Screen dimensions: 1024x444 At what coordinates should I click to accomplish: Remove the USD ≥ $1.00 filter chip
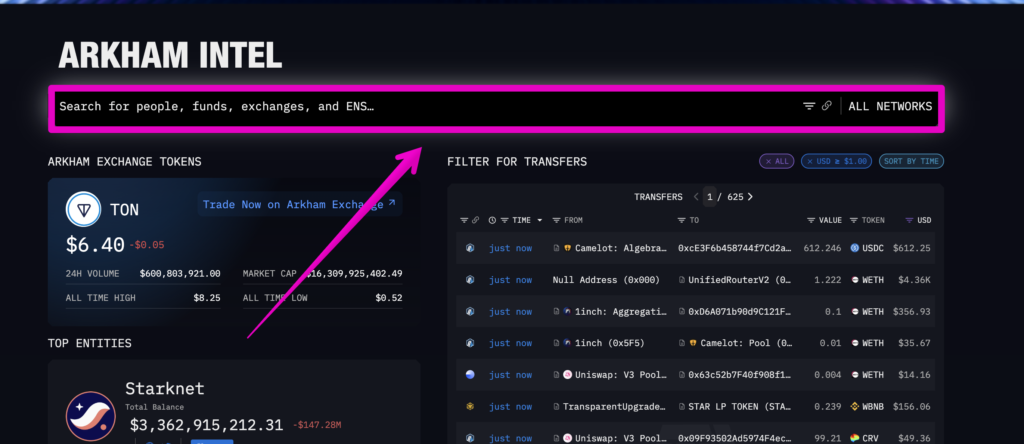[810, 161]
